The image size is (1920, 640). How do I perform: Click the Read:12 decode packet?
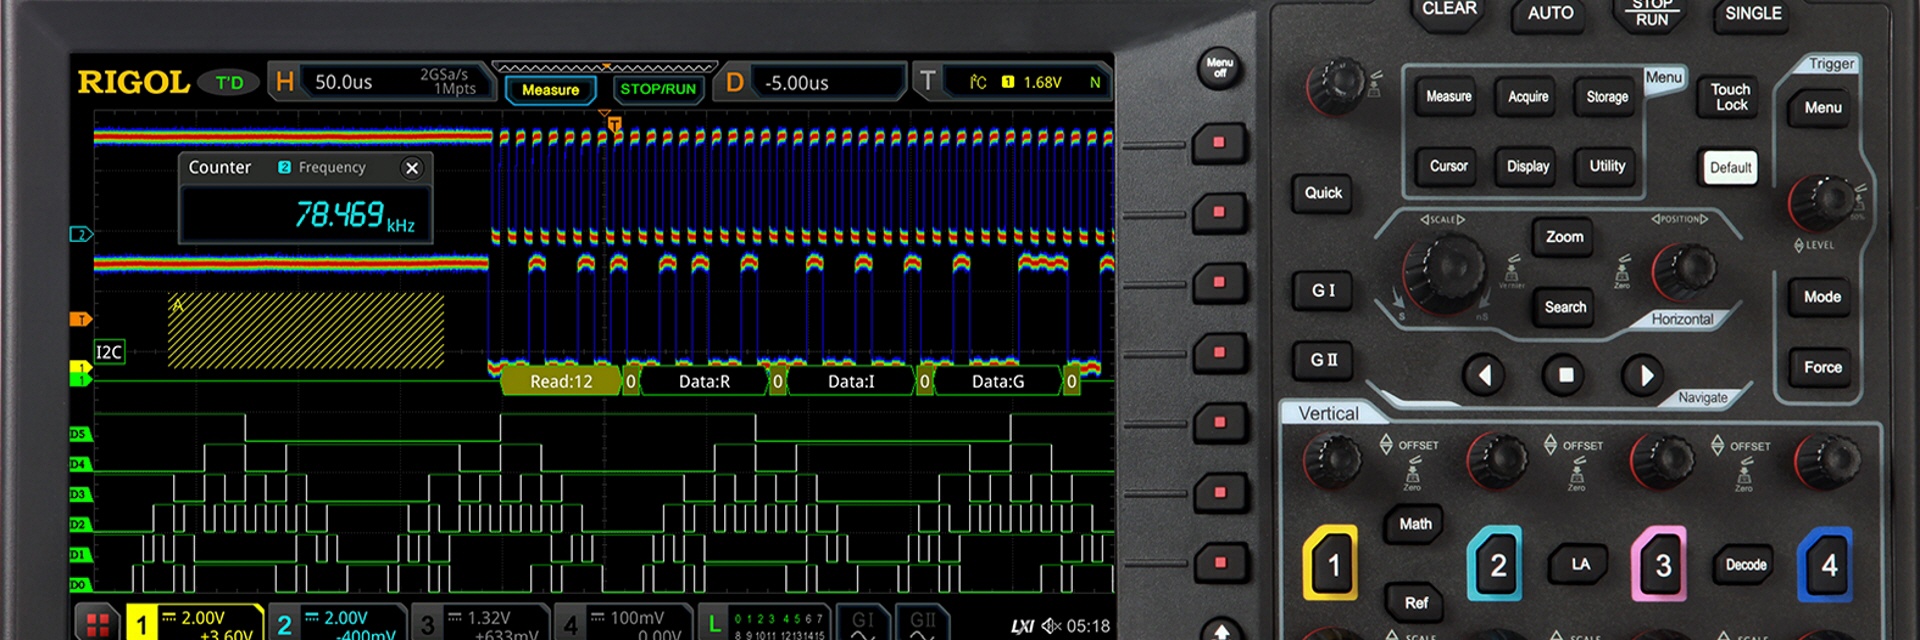(561, 381)
